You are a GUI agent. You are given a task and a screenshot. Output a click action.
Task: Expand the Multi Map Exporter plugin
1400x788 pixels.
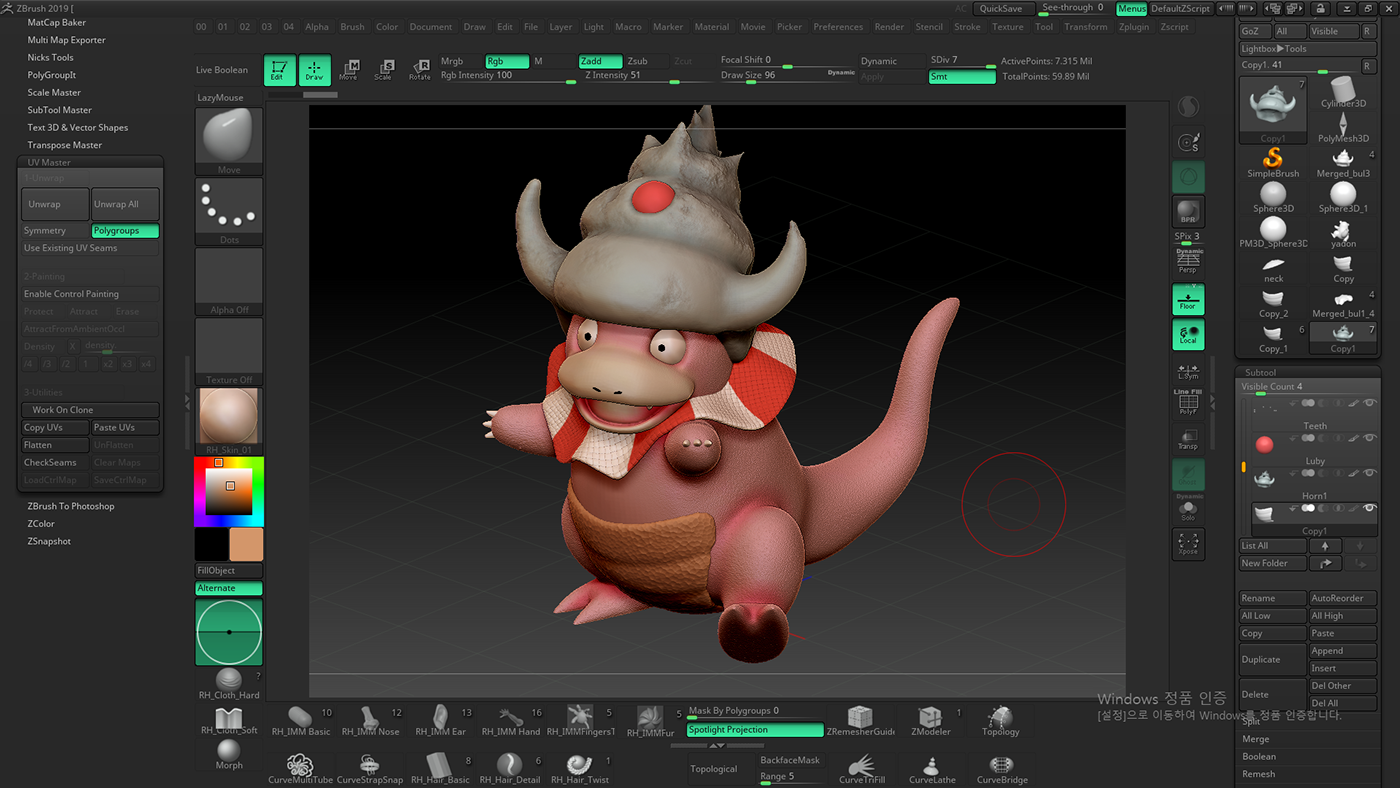(x=66, y=40)
